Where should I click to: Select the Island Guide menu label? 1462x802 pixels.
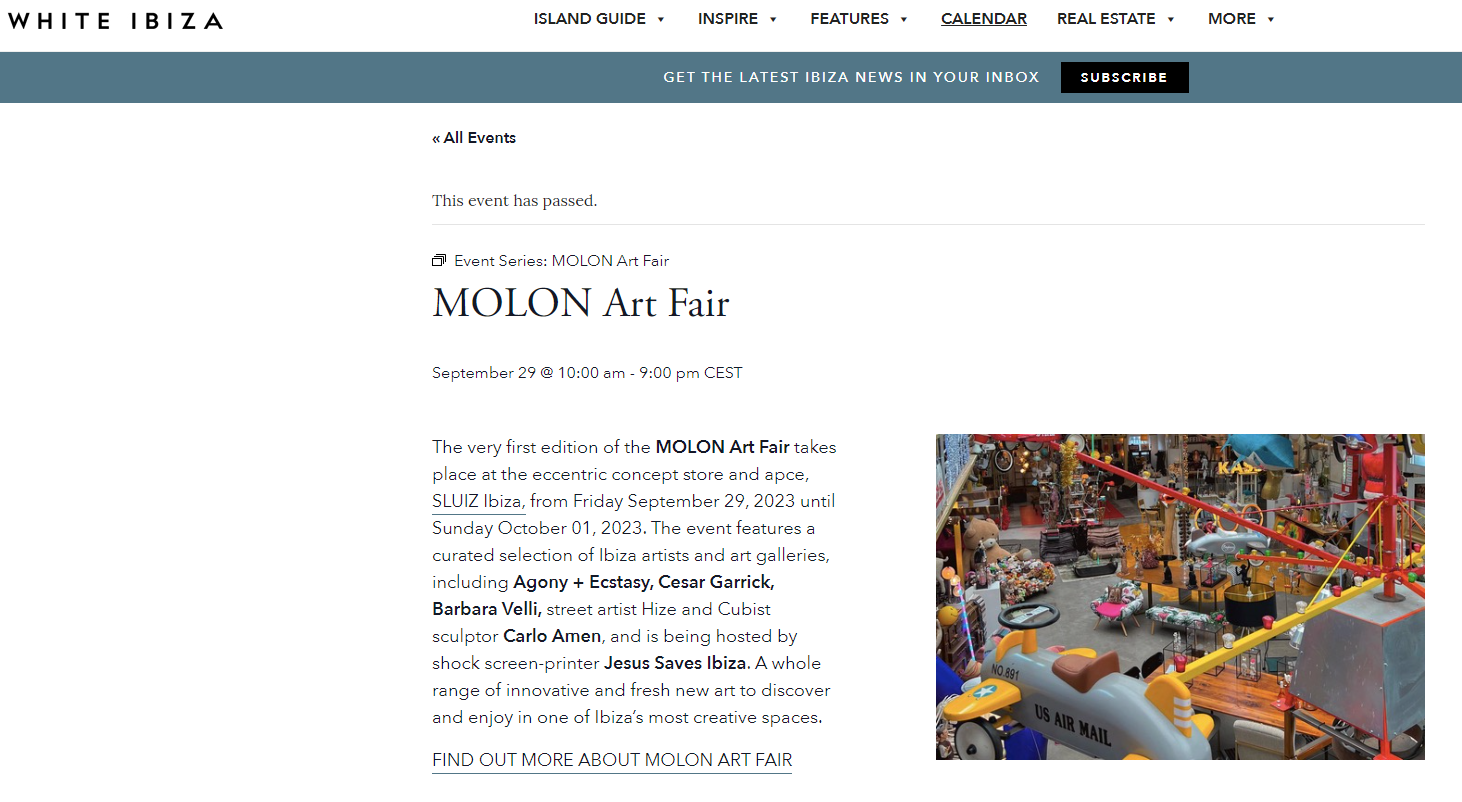[589, 19]
